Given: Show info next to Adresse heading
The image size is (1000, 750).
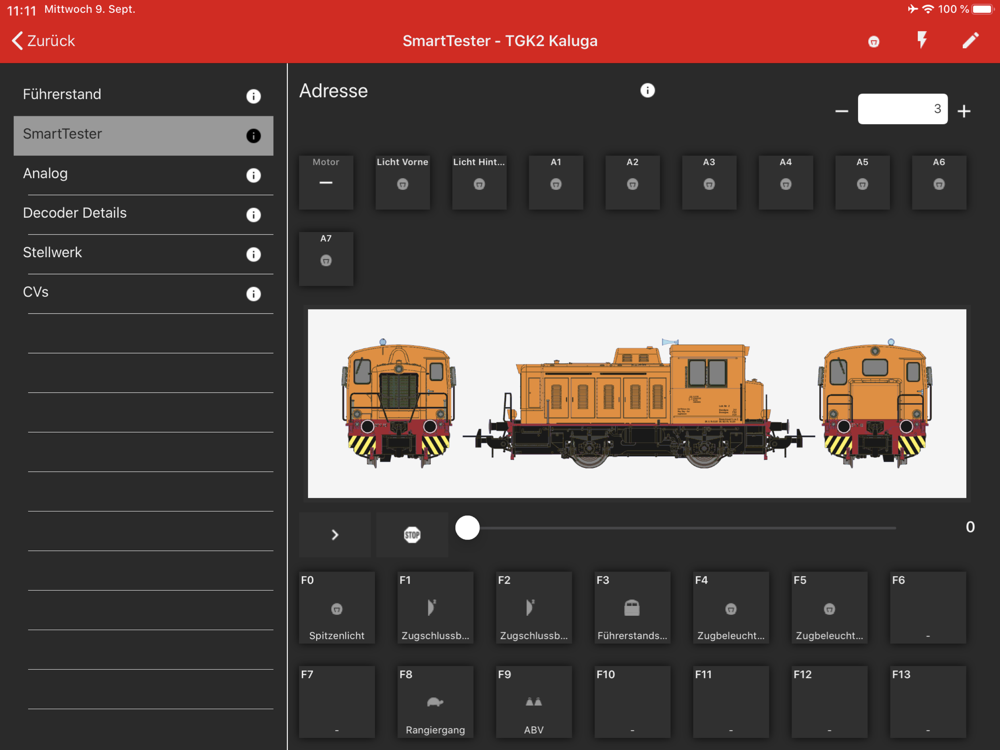Looking at the screenshot, I should [x=647, y=91].
